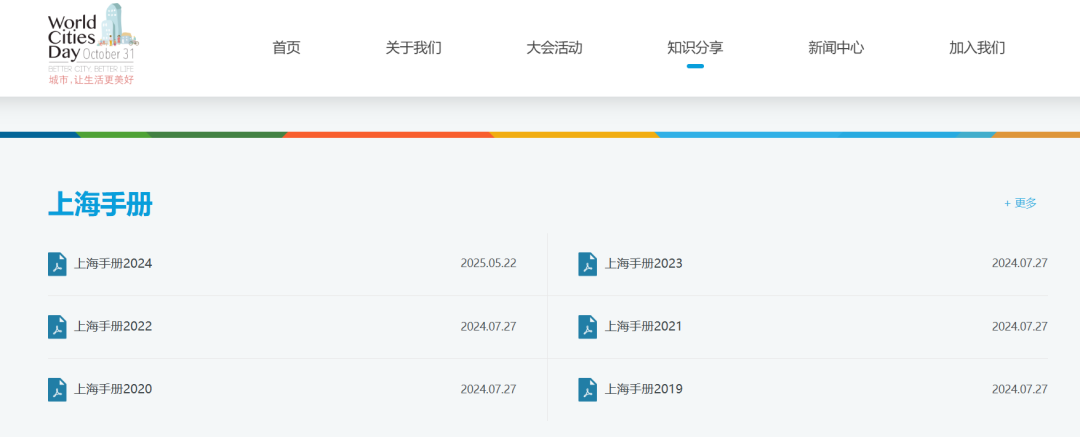This screenshot has height=437, width=1080.
Task: Click the World Cities Day logo
Action: tap(92, 45)
